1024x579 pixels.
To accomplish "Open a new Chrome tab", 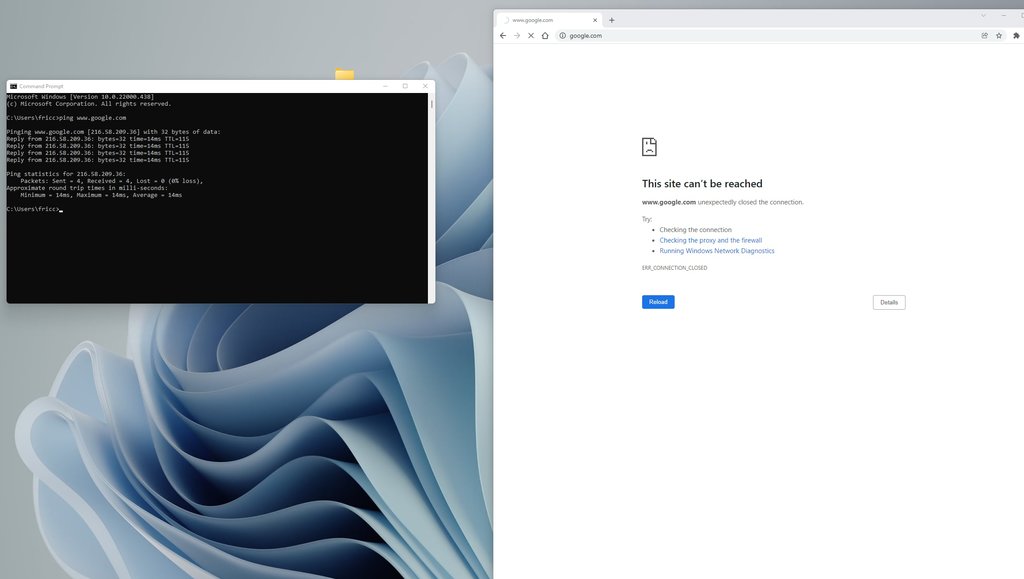I will click(611, 20).
